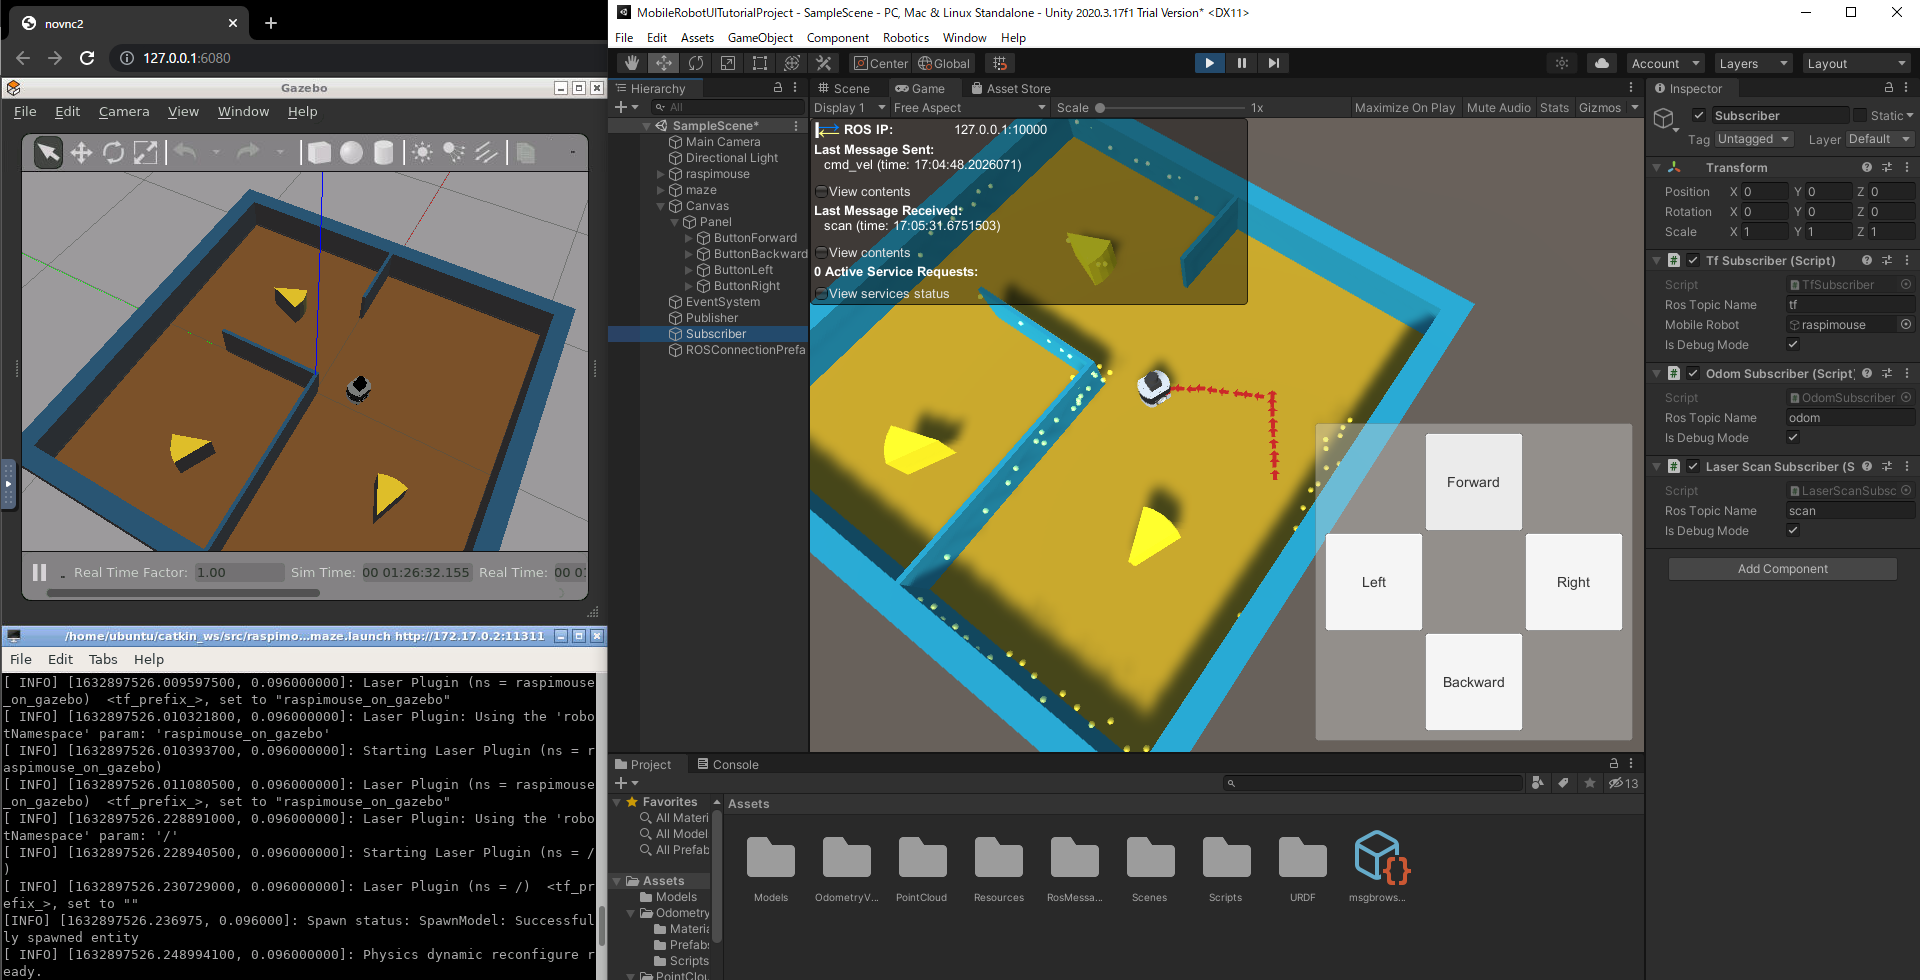Open the Tag Untagged dropdown
The image size is (1920, 980).
[x=1753, y=139]
